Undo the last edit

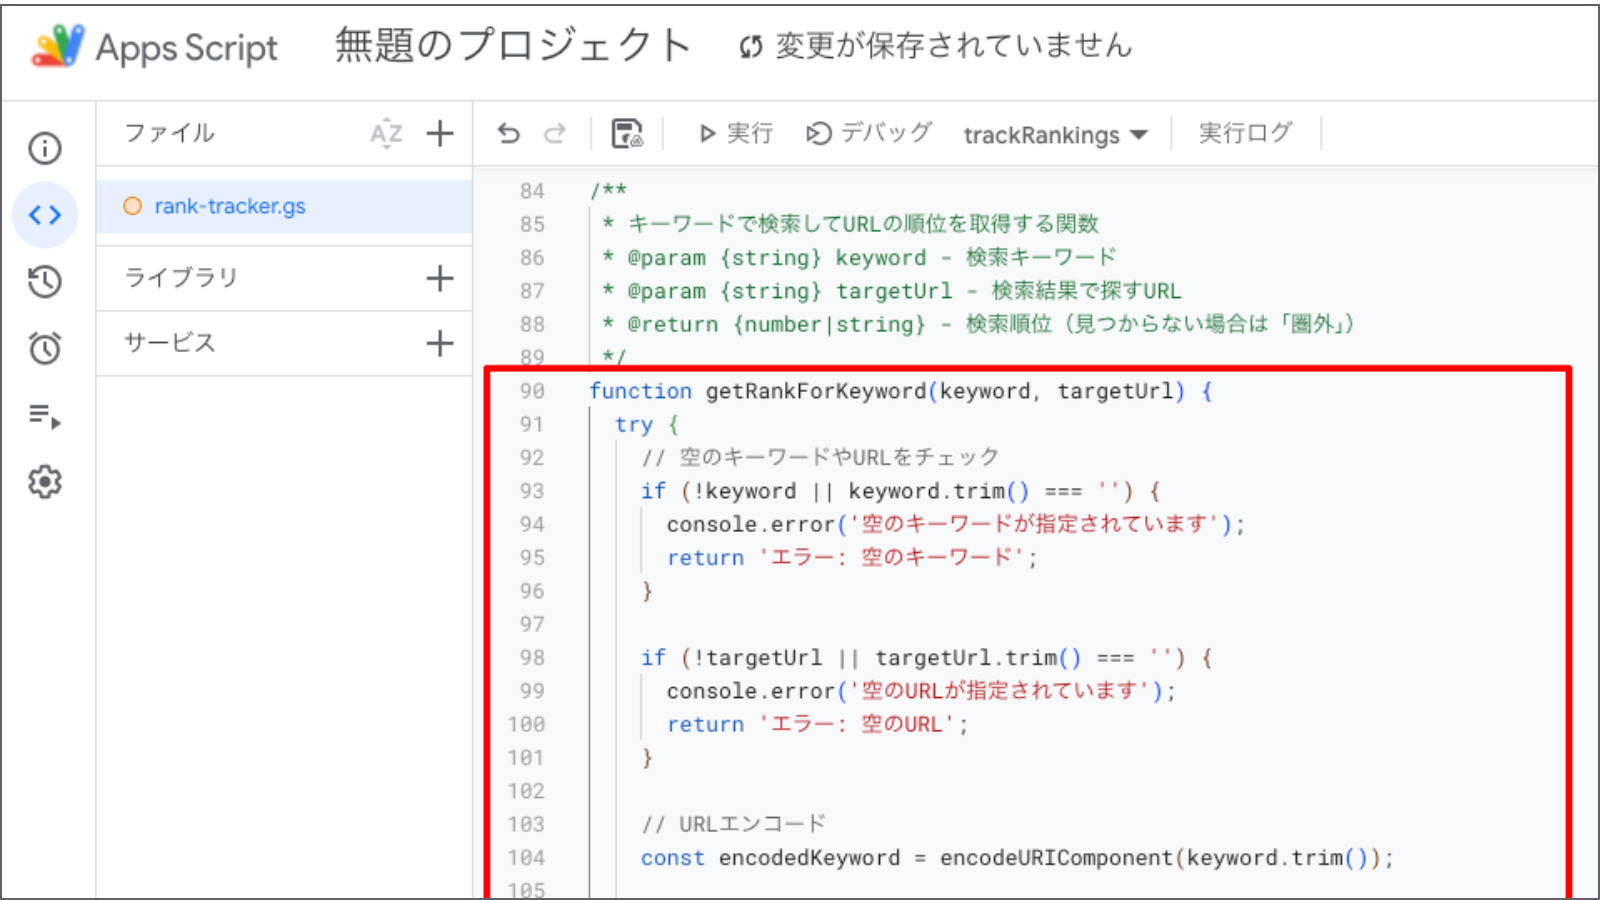[509, 133]
